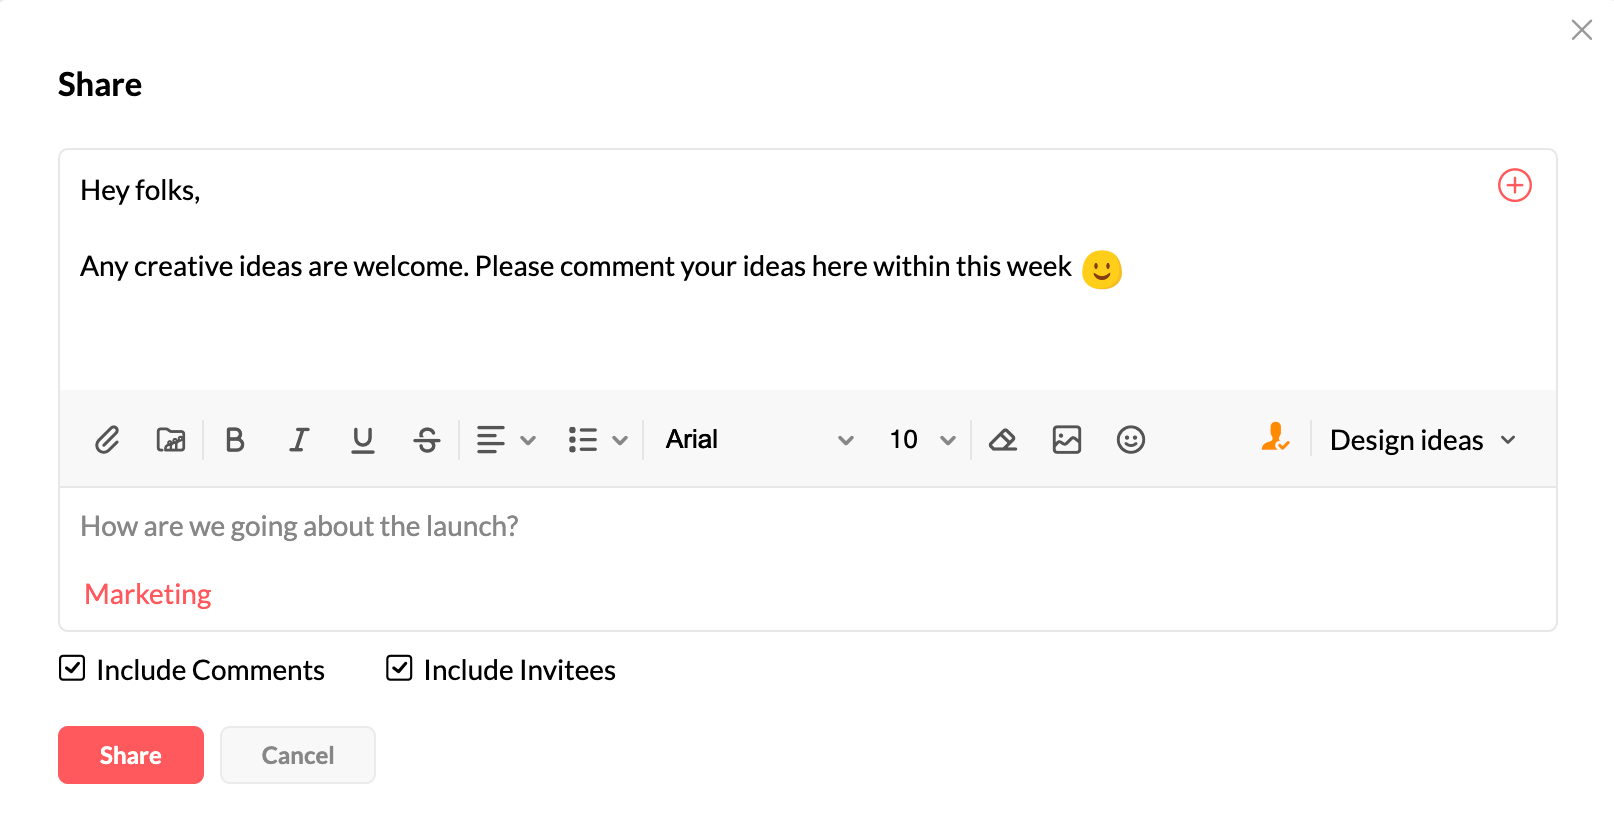The width and height of the screenshot is (1614, 840).
Task: Open the Design ideas dropdown
Action: [1422, 440]
